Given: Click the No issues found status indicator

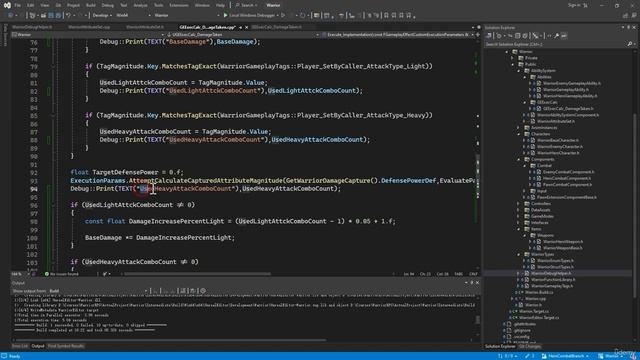Looking at the screenshot, I should [x=61, y=274].
